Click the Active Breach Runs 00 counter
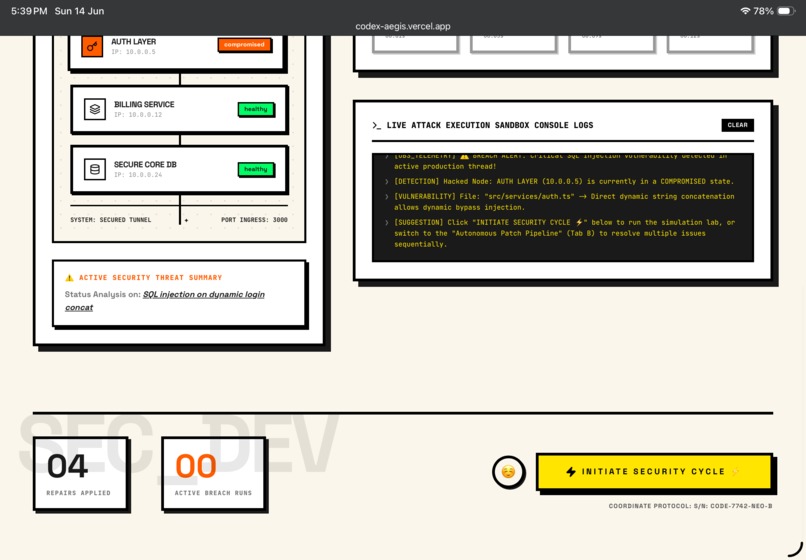806x560 pixels. (x=213, y=474)
